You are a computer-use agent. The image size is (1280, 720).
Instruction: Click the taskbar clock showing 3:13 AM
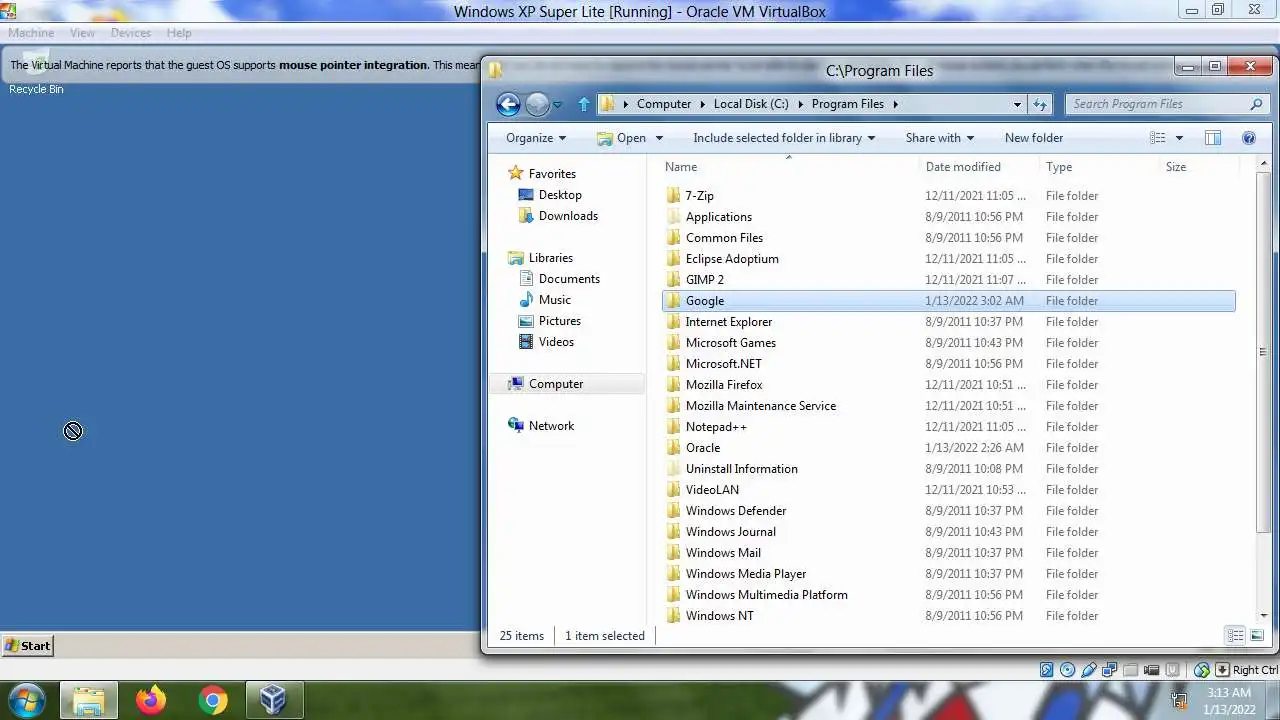1228,701
